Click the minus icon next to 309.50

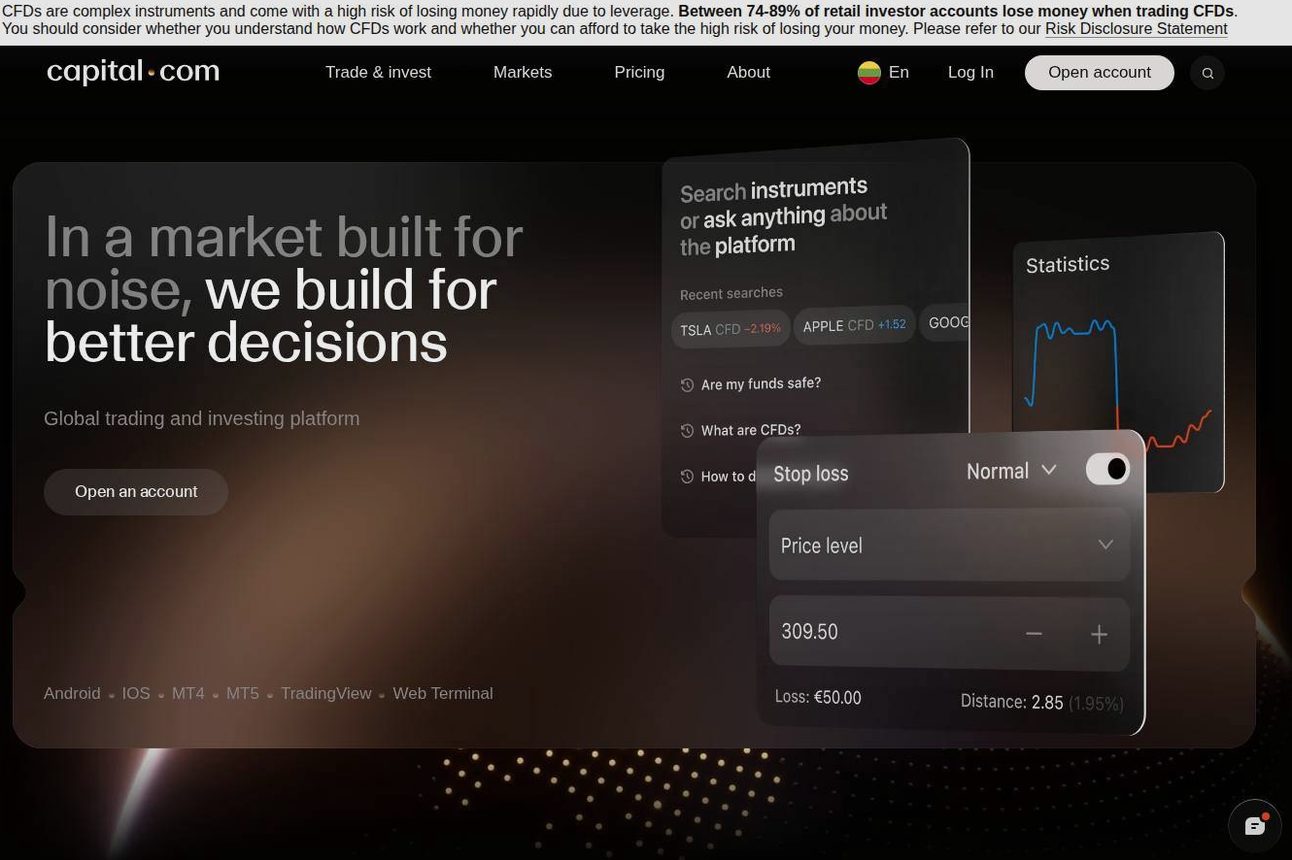tap(1034, 634)
